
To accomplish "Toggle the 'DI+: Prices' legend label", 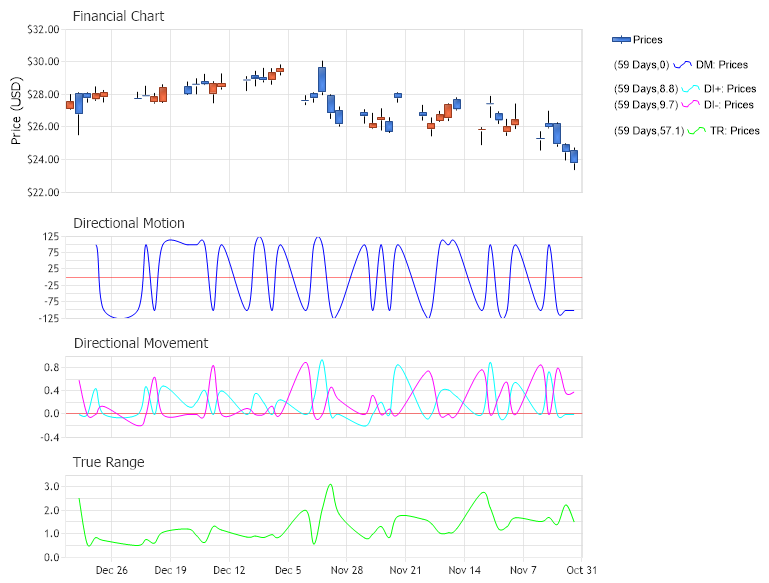I will (732, 90).
